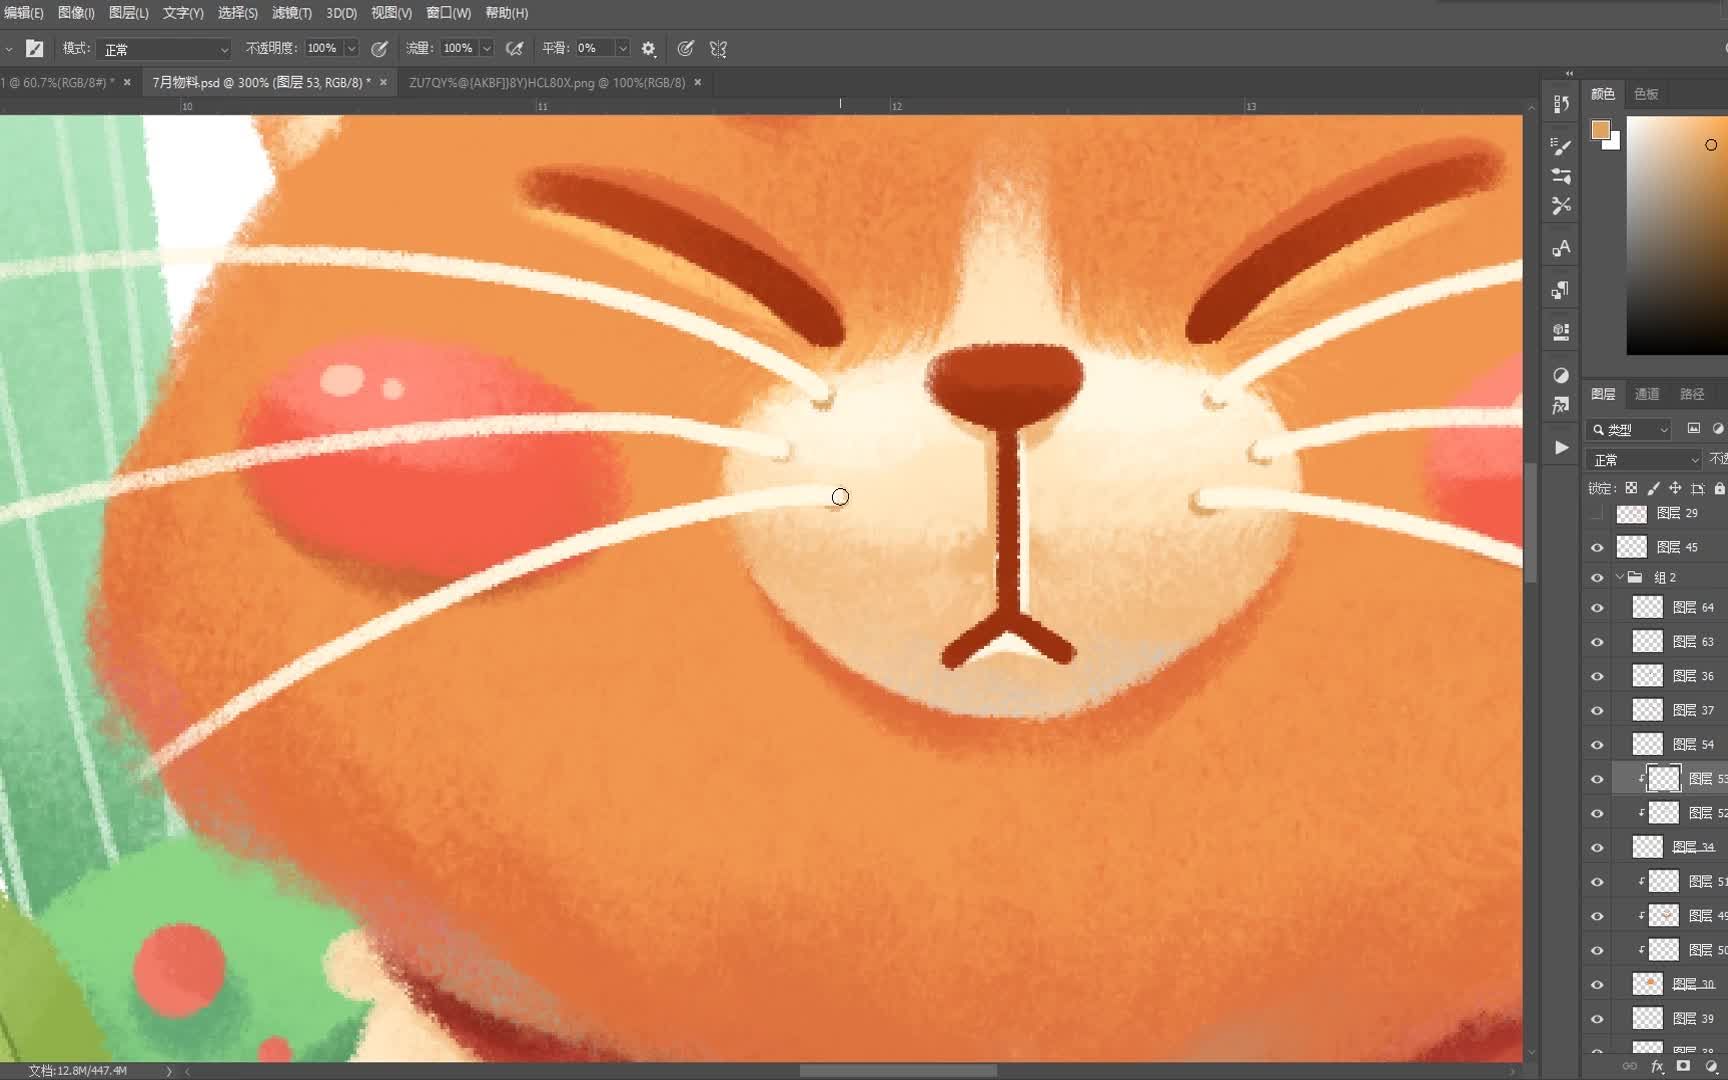
Task: Open opacity 不透明度 dropdown arrow
Action: click(x=351, y=48)
